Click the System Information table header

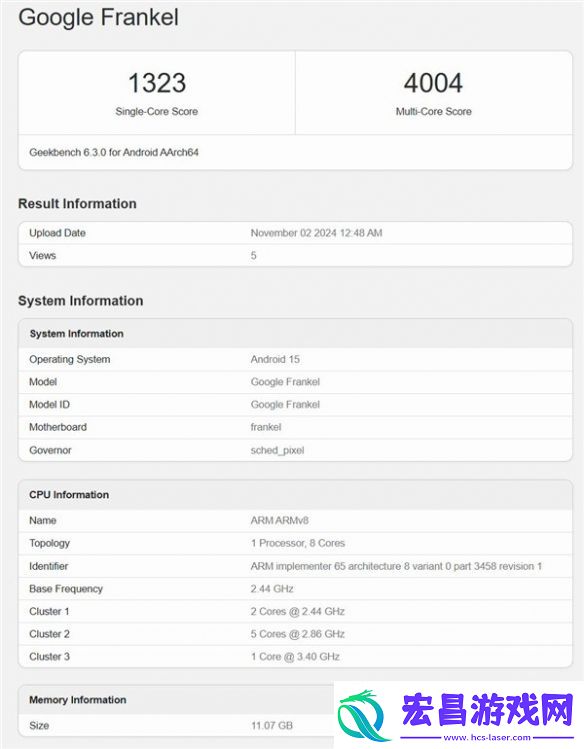295,333
